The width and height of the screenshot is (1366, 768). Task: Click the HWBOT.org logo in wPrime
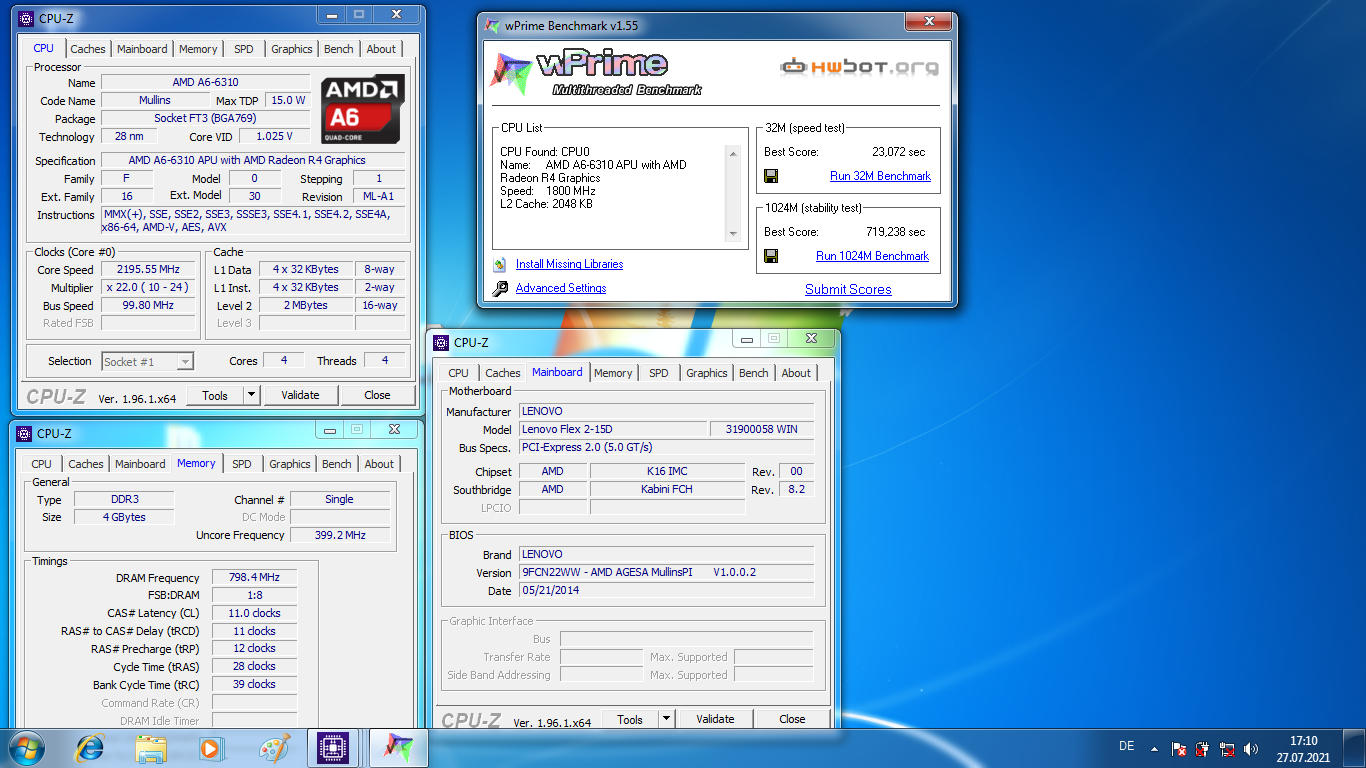[x=860, y=67]
